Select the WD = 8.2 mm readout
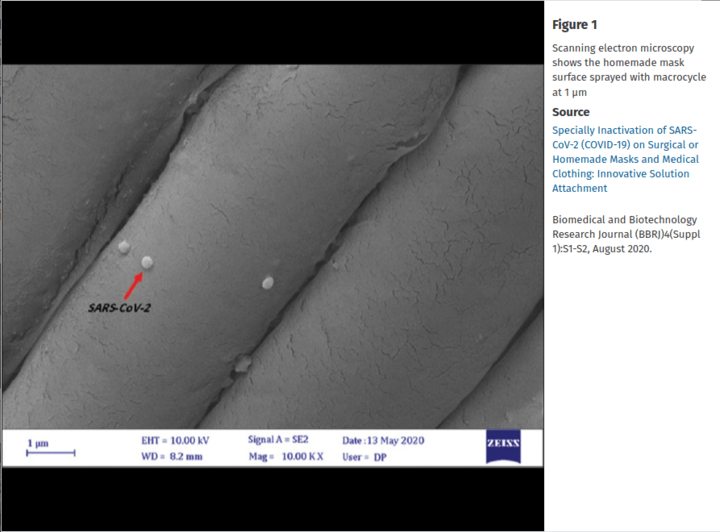 coord(172,457)
